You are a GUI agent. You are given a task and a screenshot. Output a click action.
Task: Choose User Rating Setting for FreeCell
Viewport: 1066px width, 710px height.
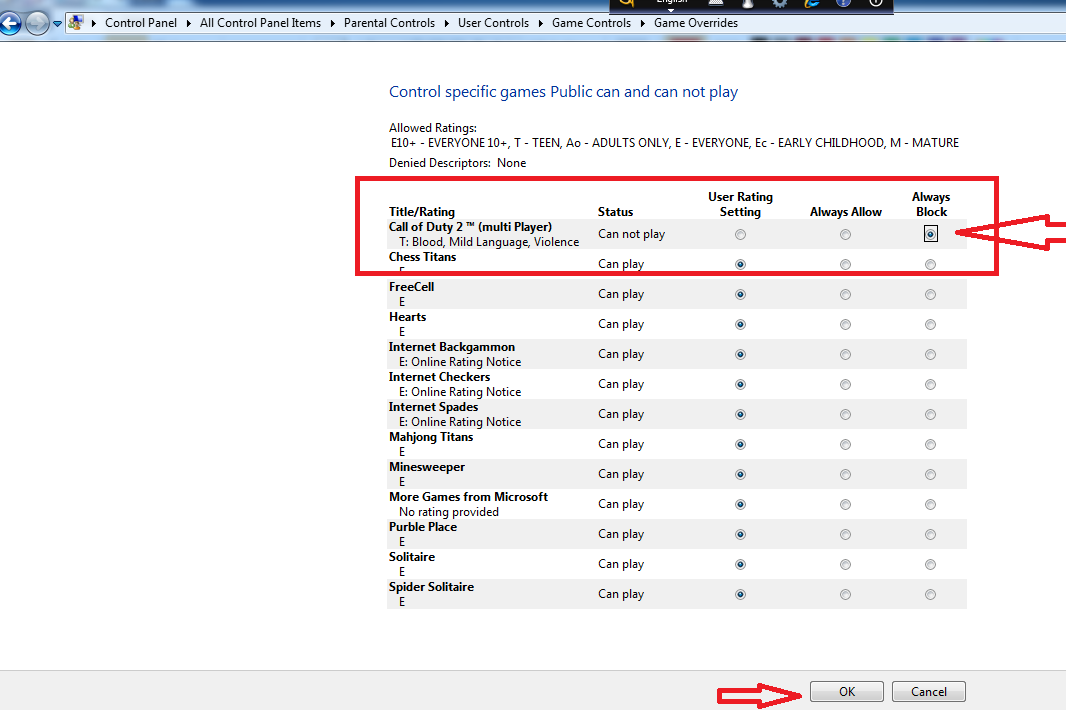pyautogui.click(x=740, y=294)
